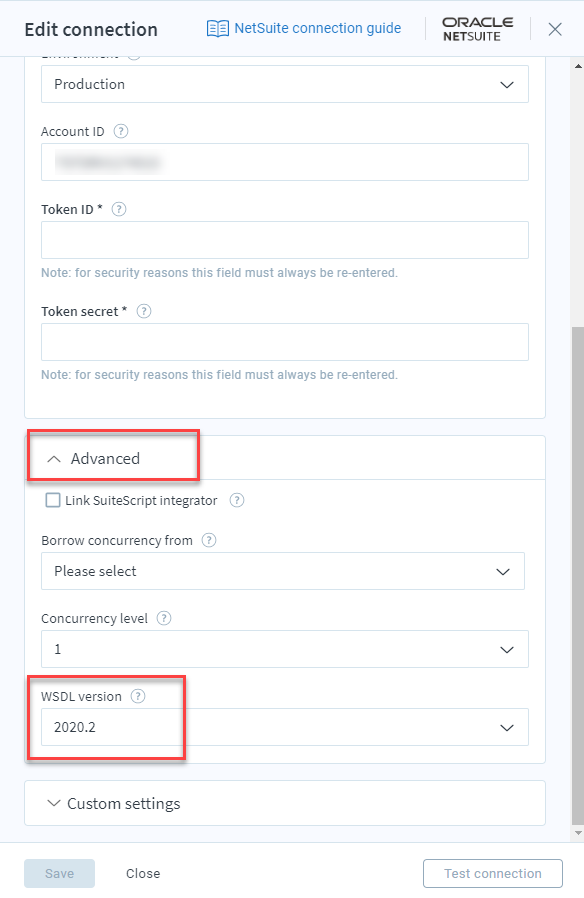
Task: Expand the Custom settings section
Action: [113, 804]
